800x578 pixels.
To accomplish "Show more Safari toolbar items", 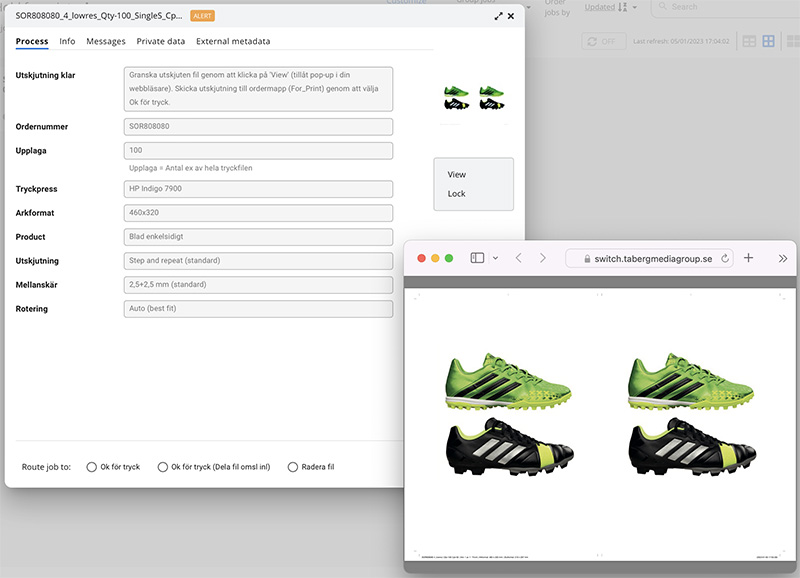I will click(782, 258).
